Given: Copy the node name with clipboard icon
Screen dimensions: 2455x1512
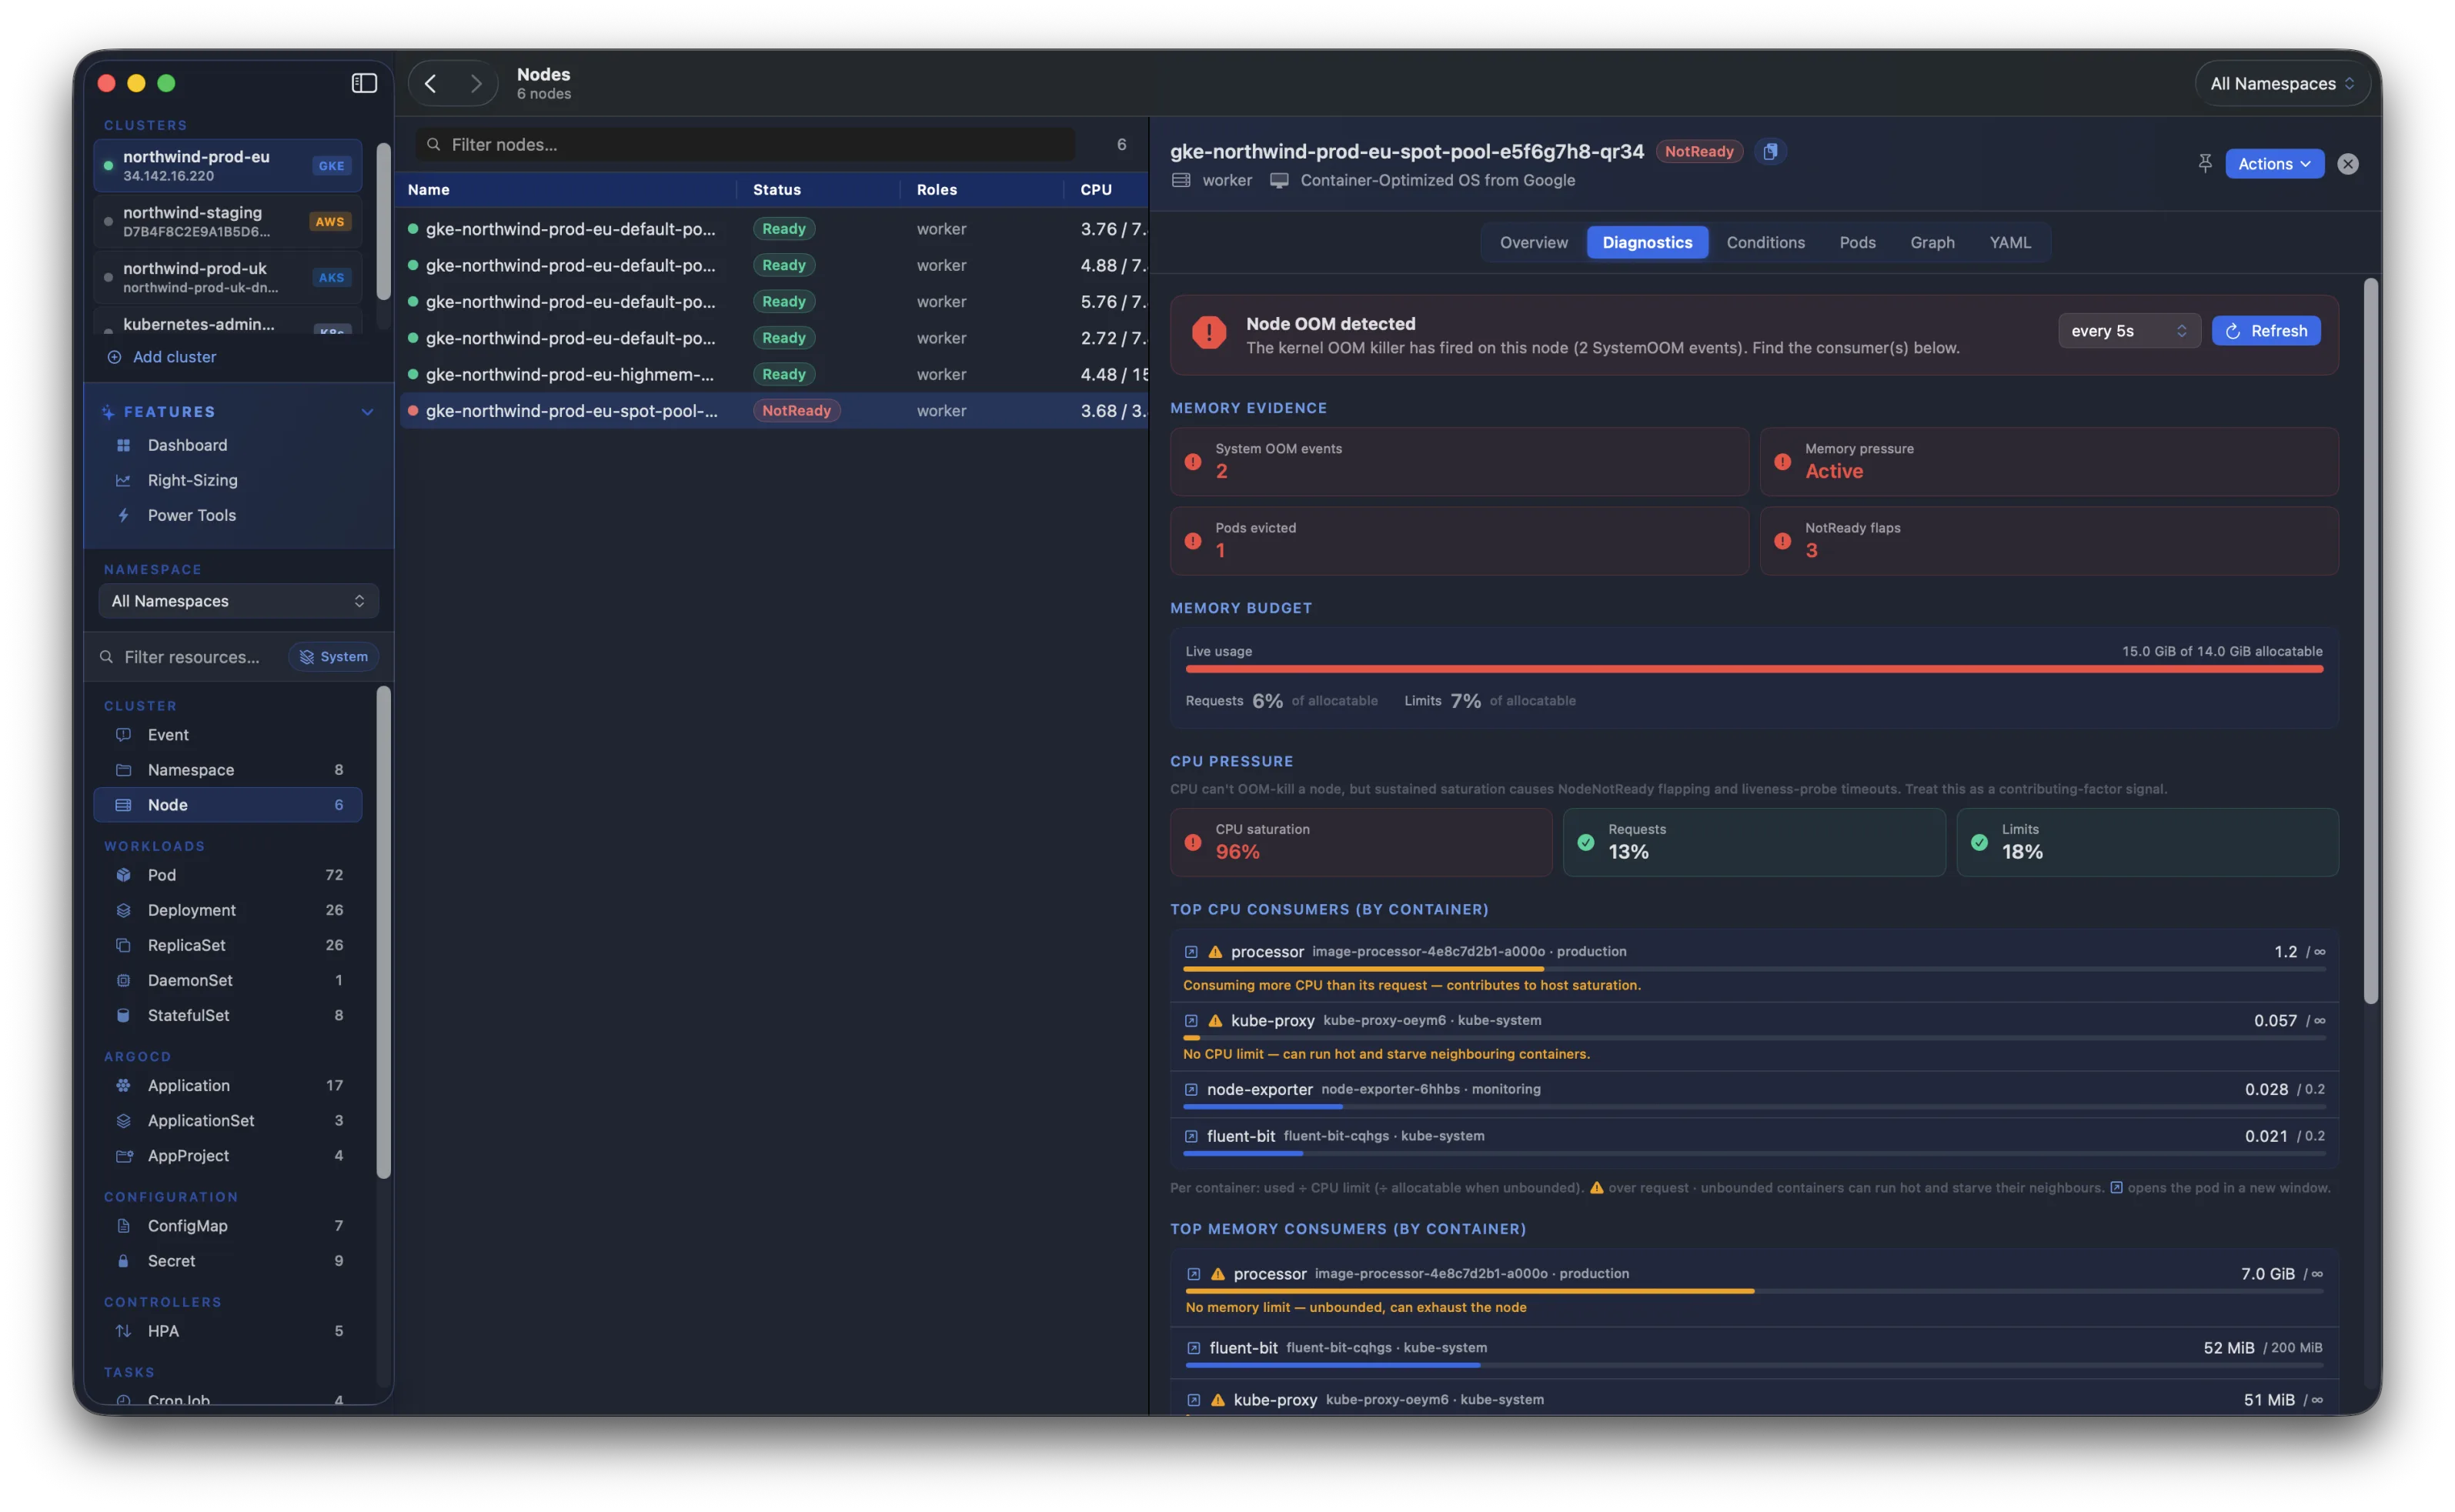Looking at the screenshot, I should (1770, 151).
